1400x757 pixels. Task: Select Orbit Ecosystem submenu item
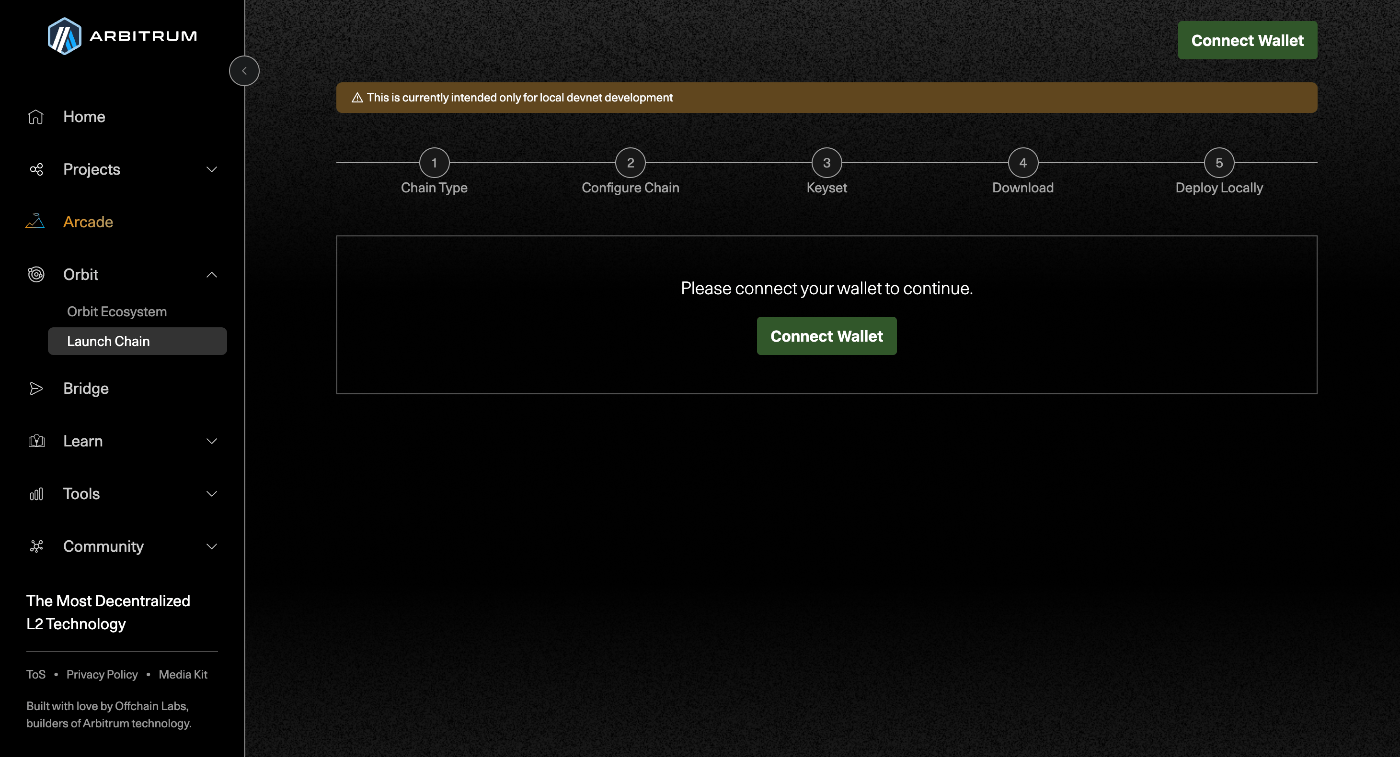pyautogui.click(x=117, y=312)
